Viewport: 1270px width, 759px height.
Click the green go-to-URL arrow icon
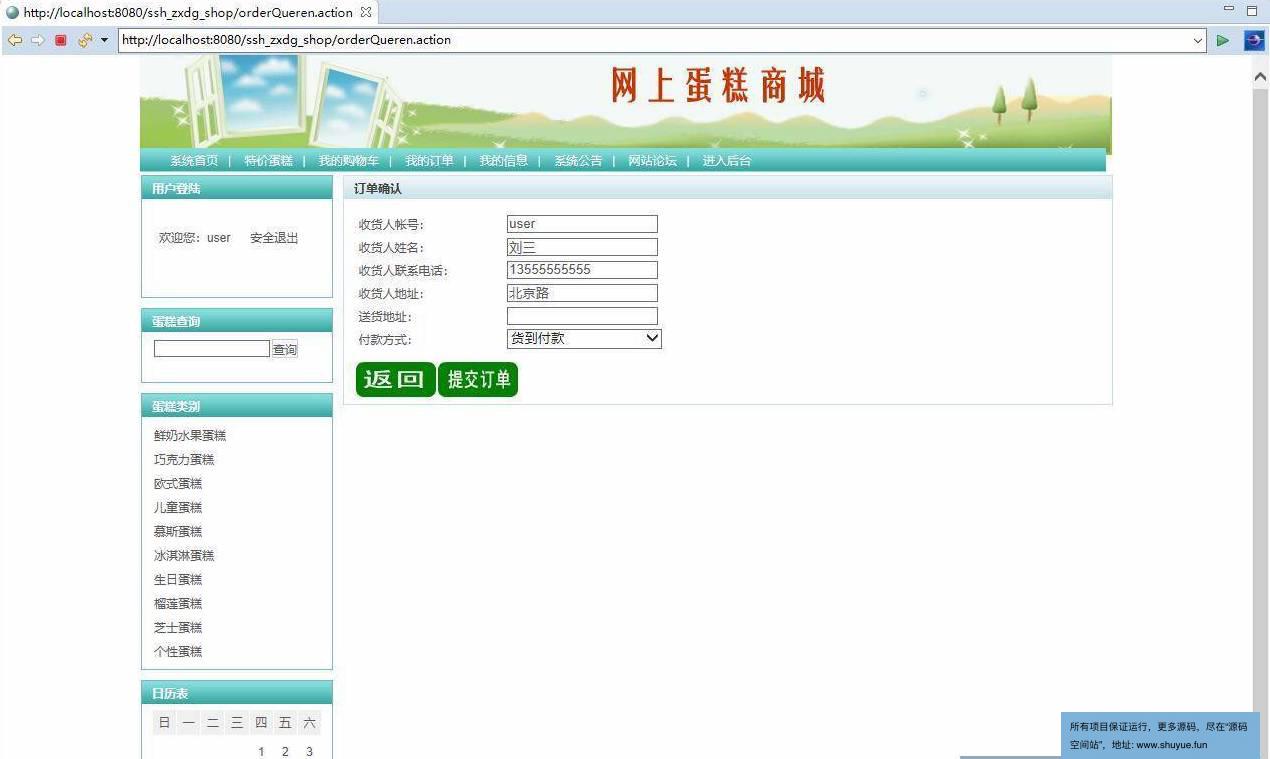tap(1222, 40)
